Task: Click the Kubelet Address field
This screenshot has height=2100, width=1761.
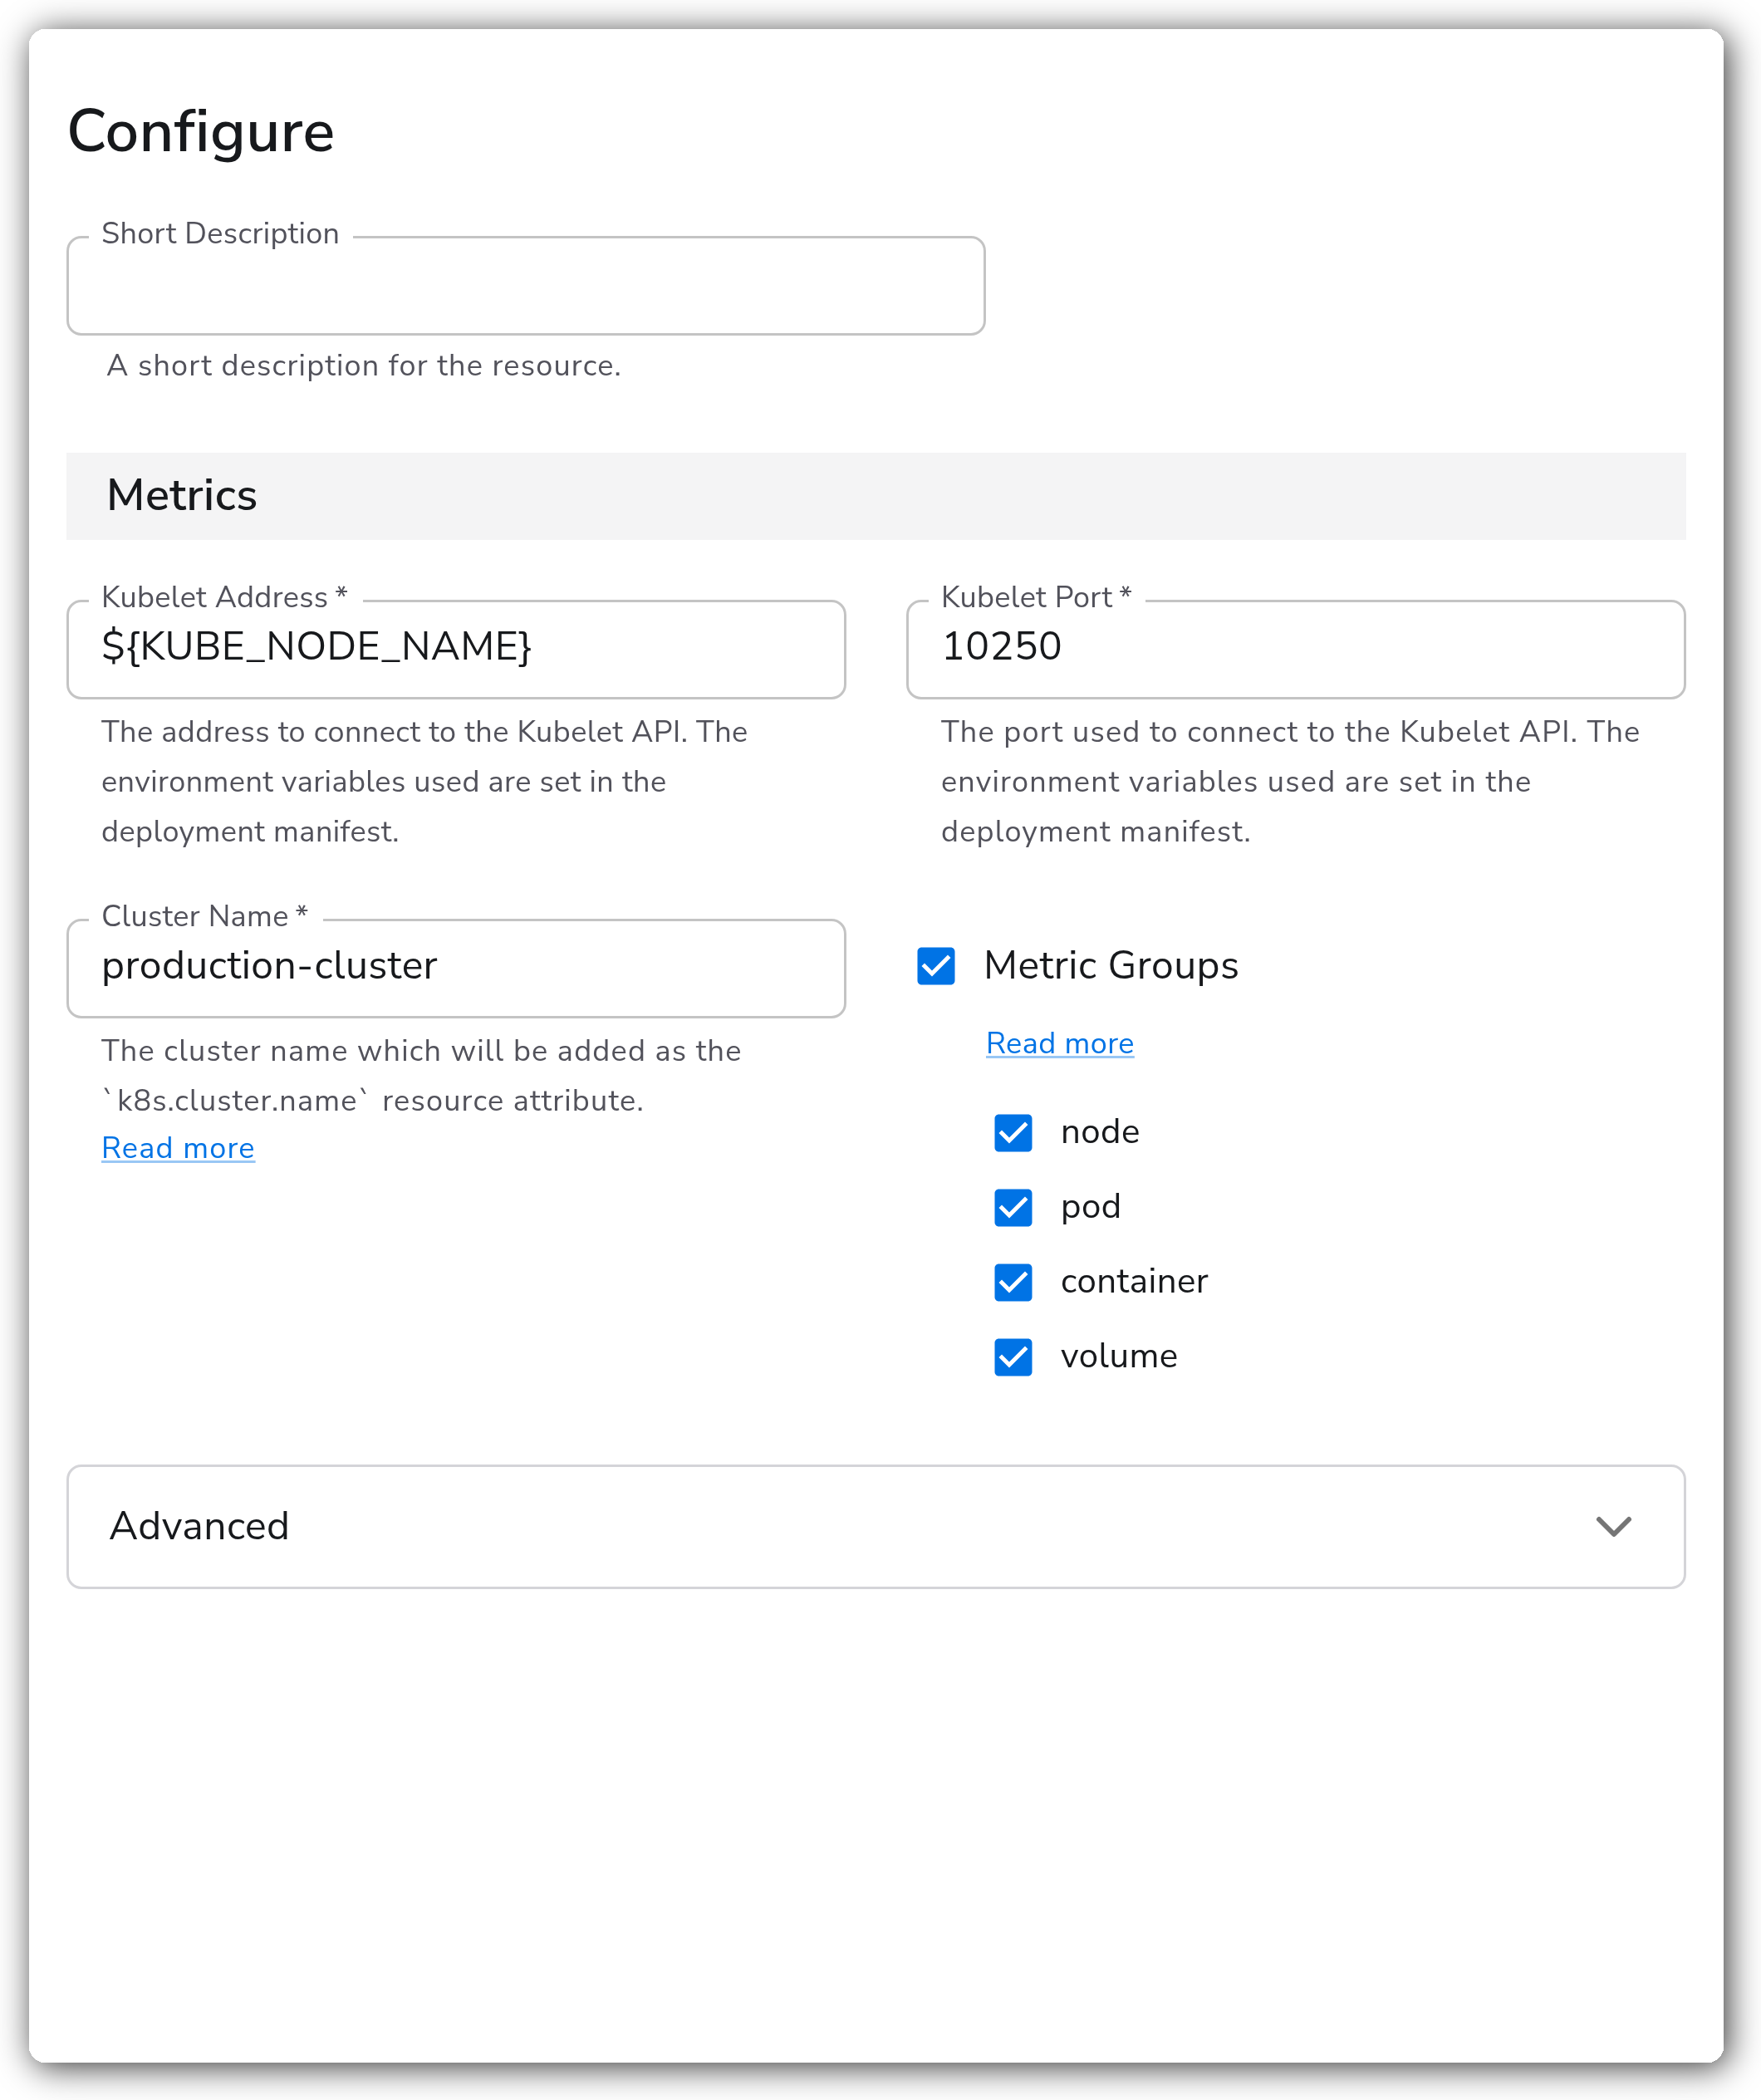Action: [x=456, y=649]
